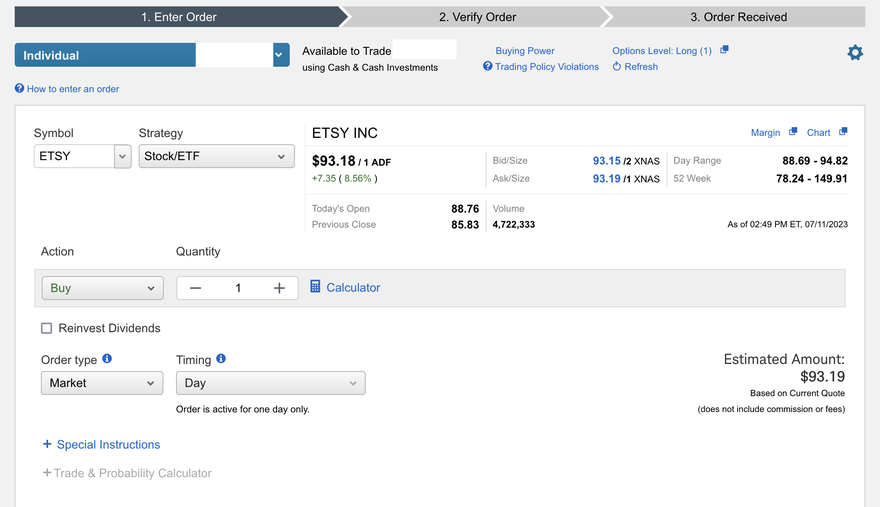Increase quantity with plus button
Image resolution: width=880 pixels, height=507 pixels.
pyautogui.click(x=279, y=288)
